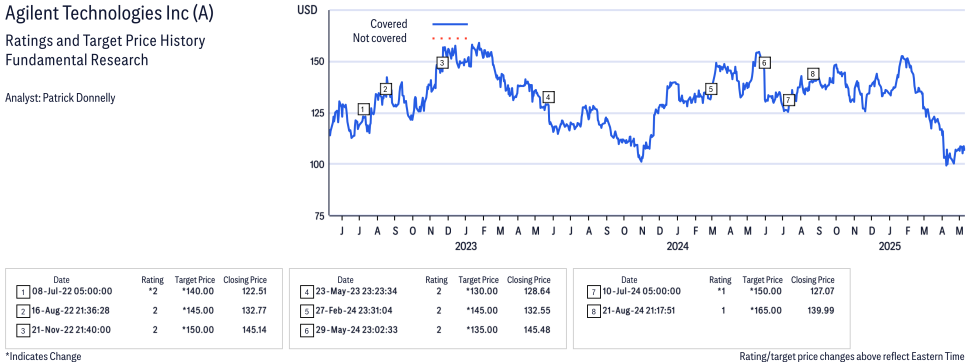Click the numbered box 7 in table
Viewport: 975px width, 362px height.
593,291
